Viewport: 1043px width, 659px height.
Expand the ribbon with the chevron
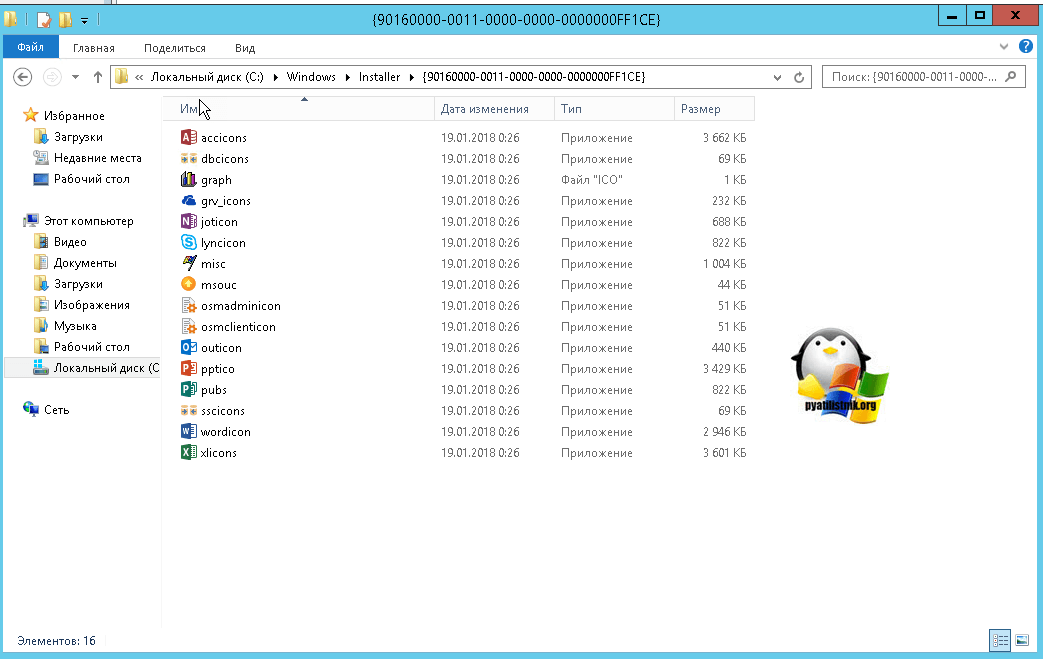tap(1006, 47)
